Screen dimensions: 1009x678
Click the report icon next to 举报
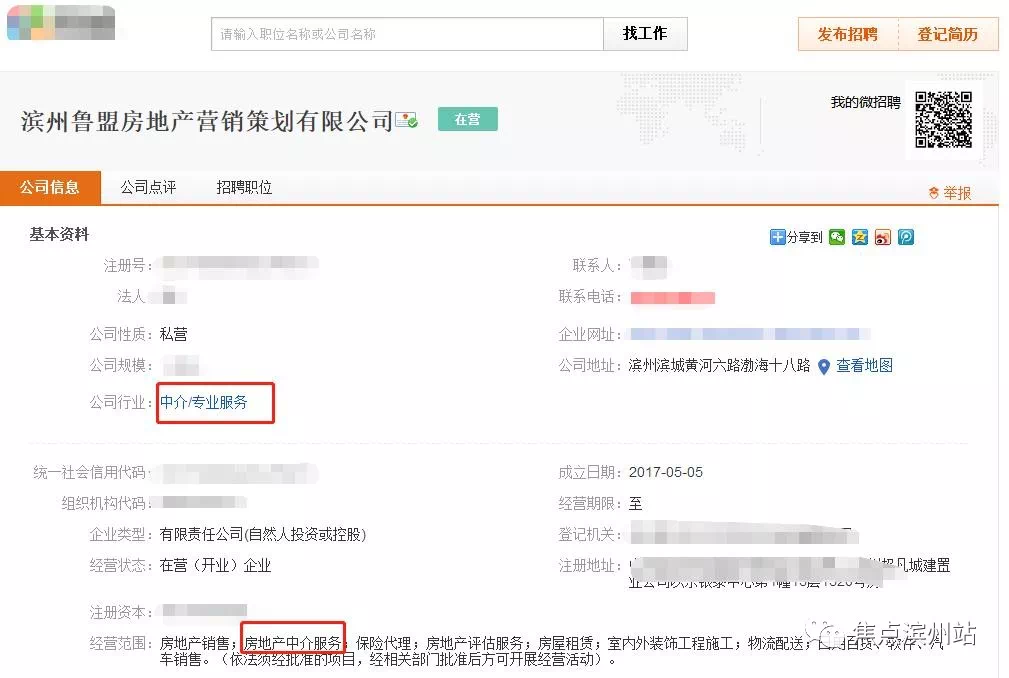[934, 192]
